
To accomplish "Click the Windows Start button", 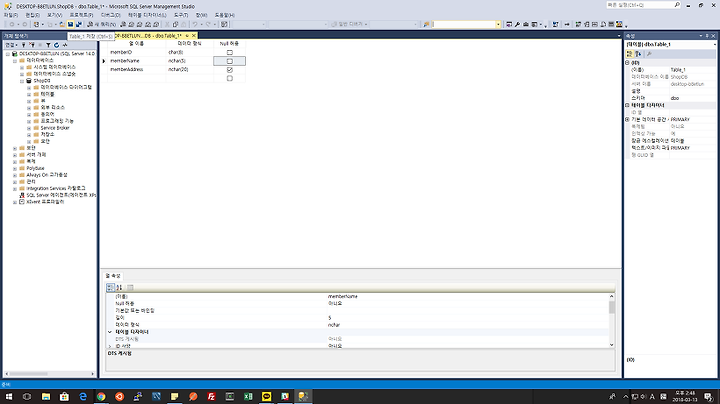I will pyautogui.click(x=8, y=396).
